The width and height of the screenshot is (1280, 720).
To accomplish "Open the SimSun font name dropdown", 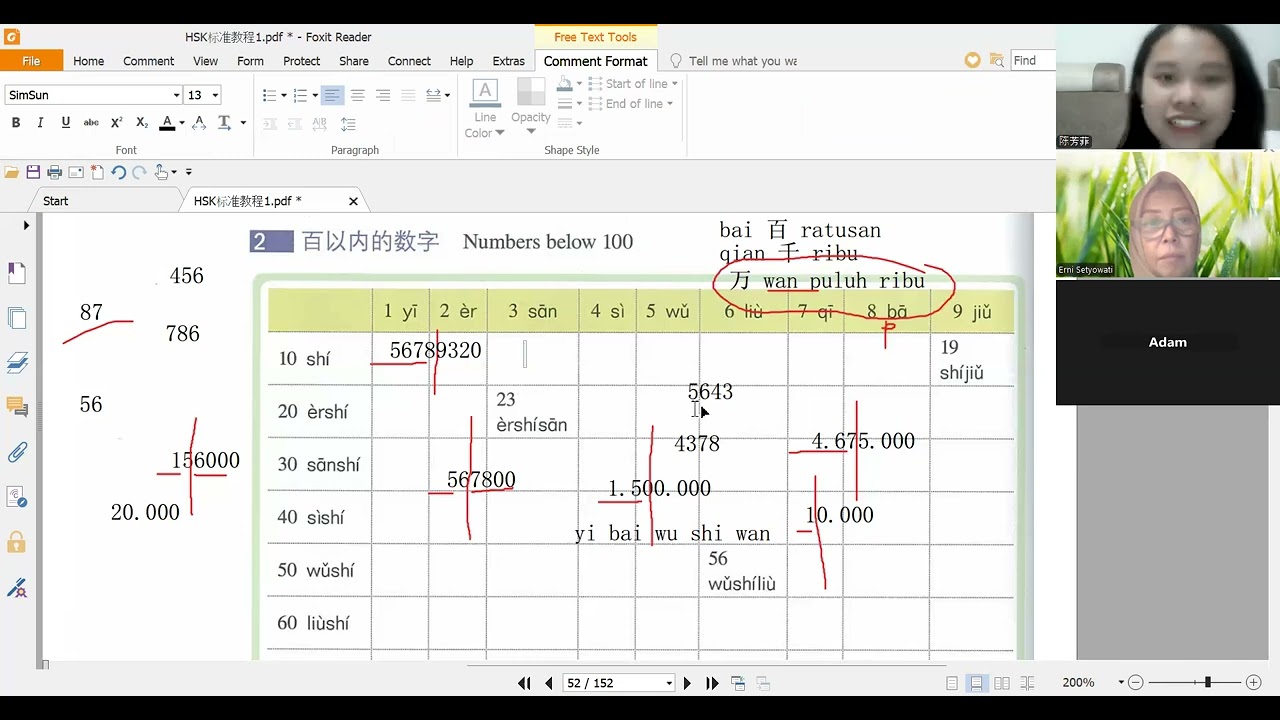I will pos(176,95).
